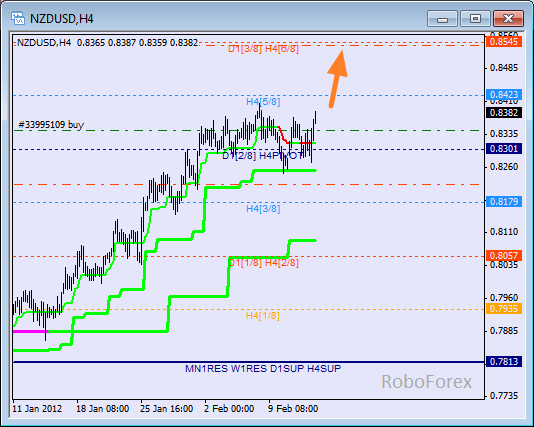
Task: Click the D1[1/8] H4[2/8] level label
Action: tap(263, 263)
